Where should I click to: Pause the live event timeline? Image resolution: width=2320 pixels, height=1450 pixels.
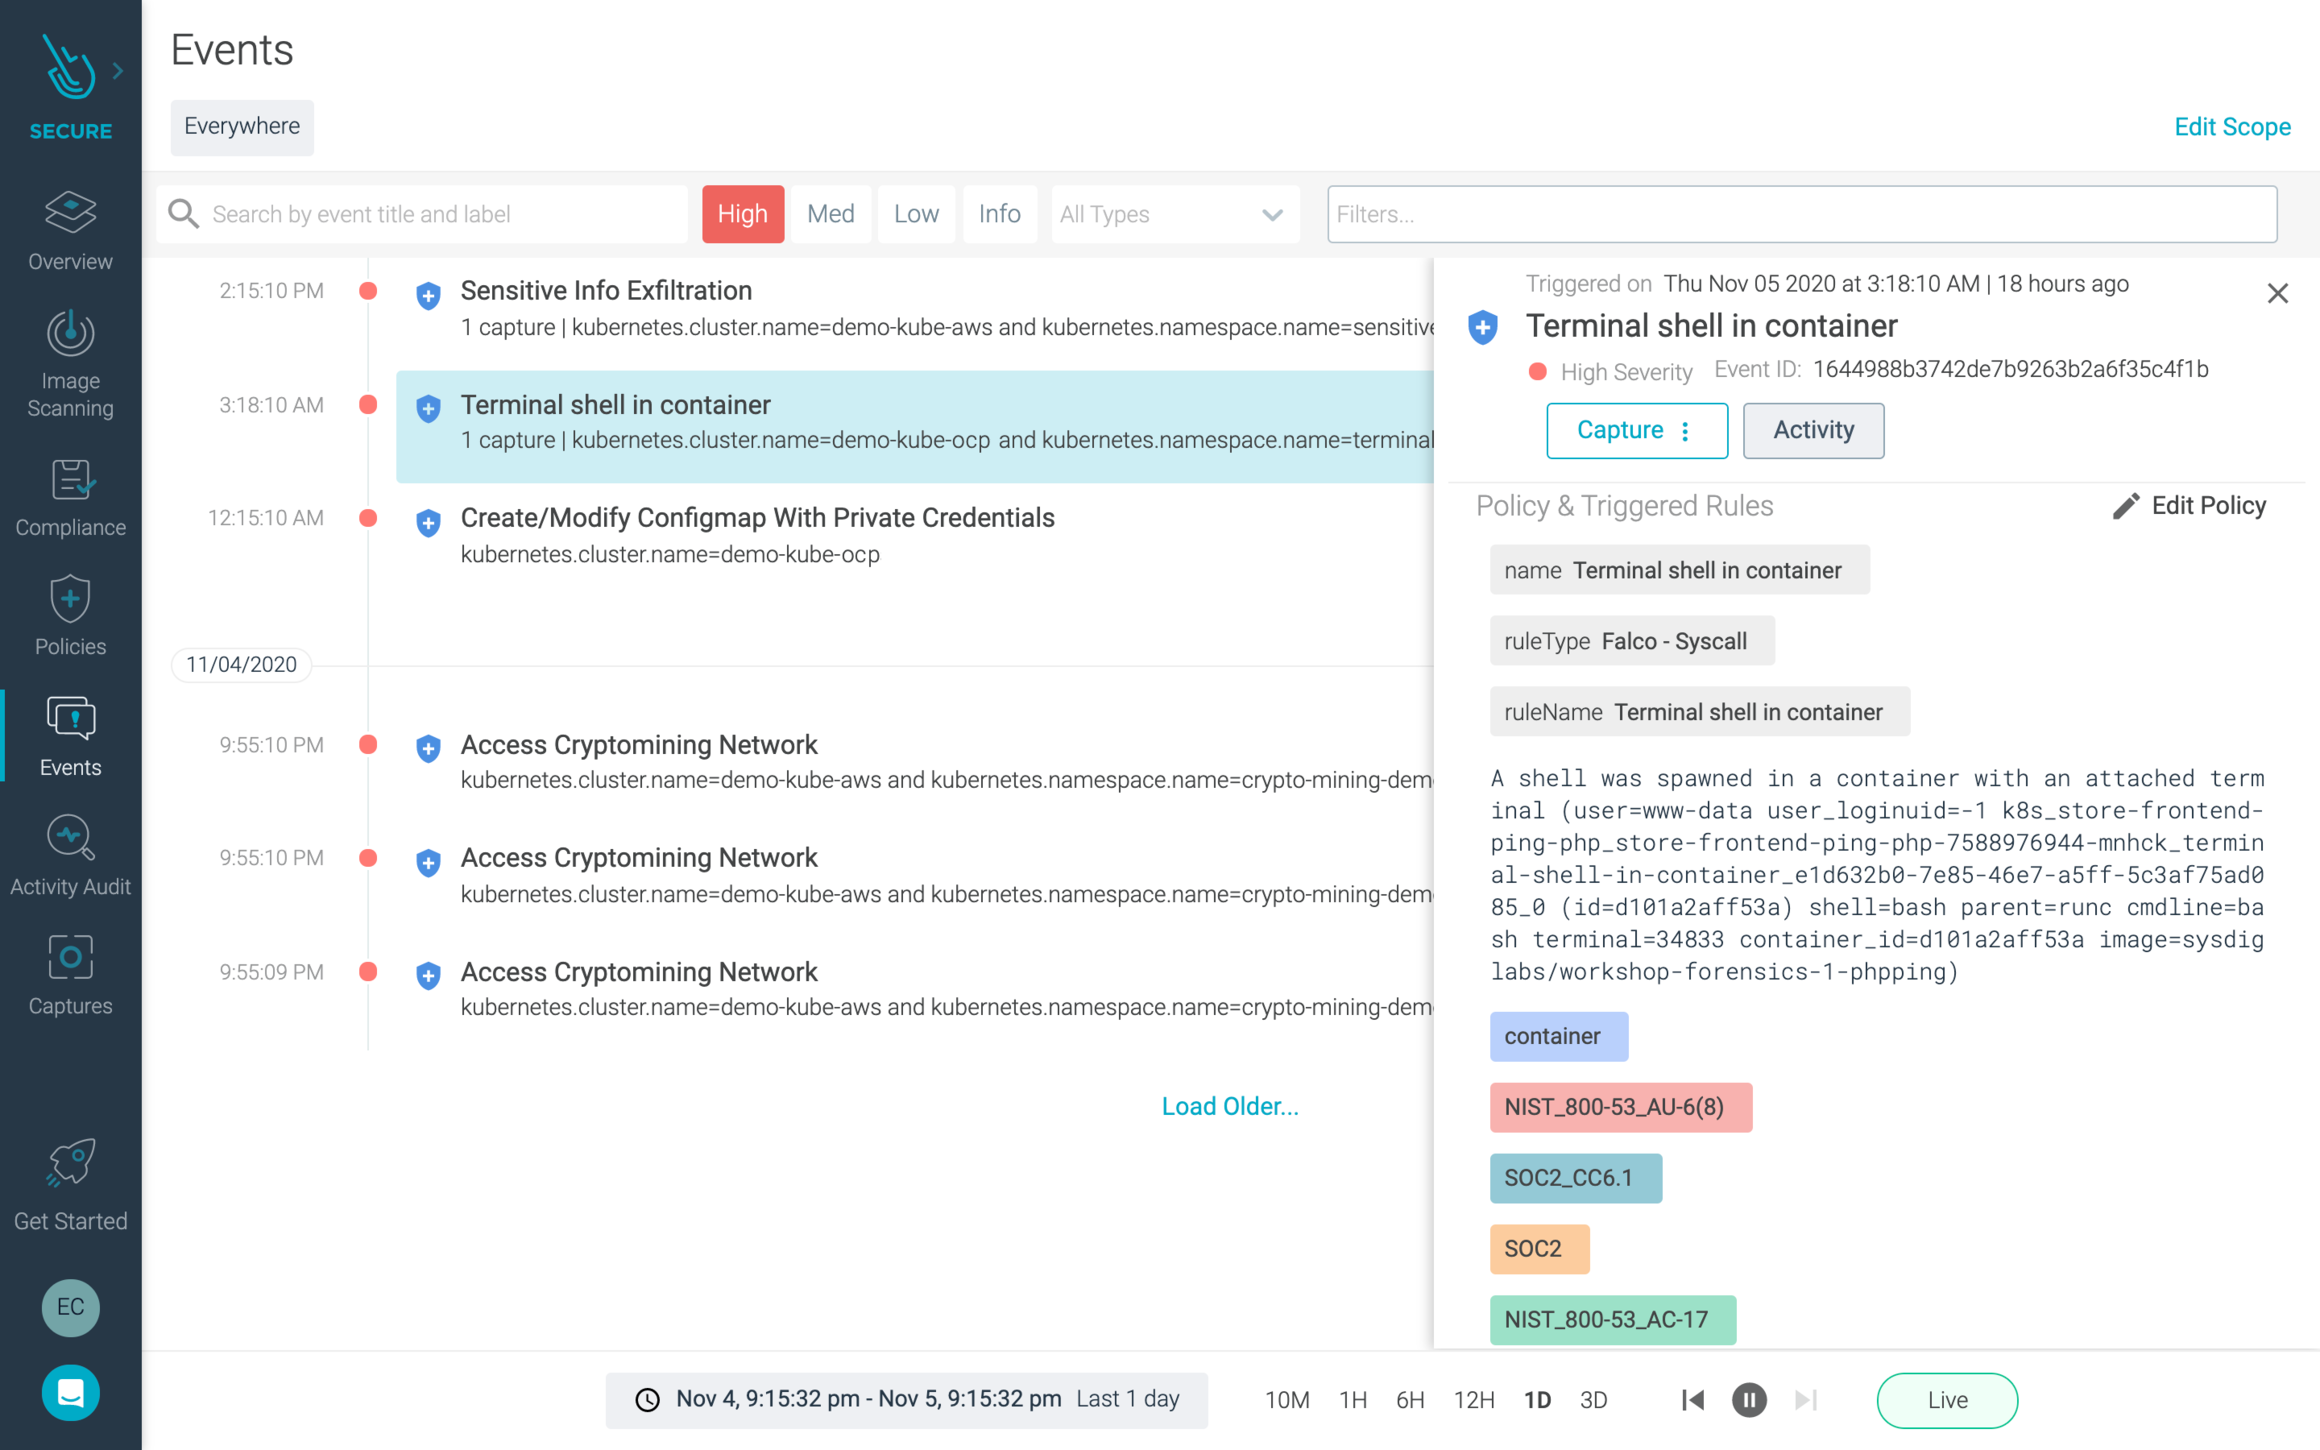point(1749,1400)
